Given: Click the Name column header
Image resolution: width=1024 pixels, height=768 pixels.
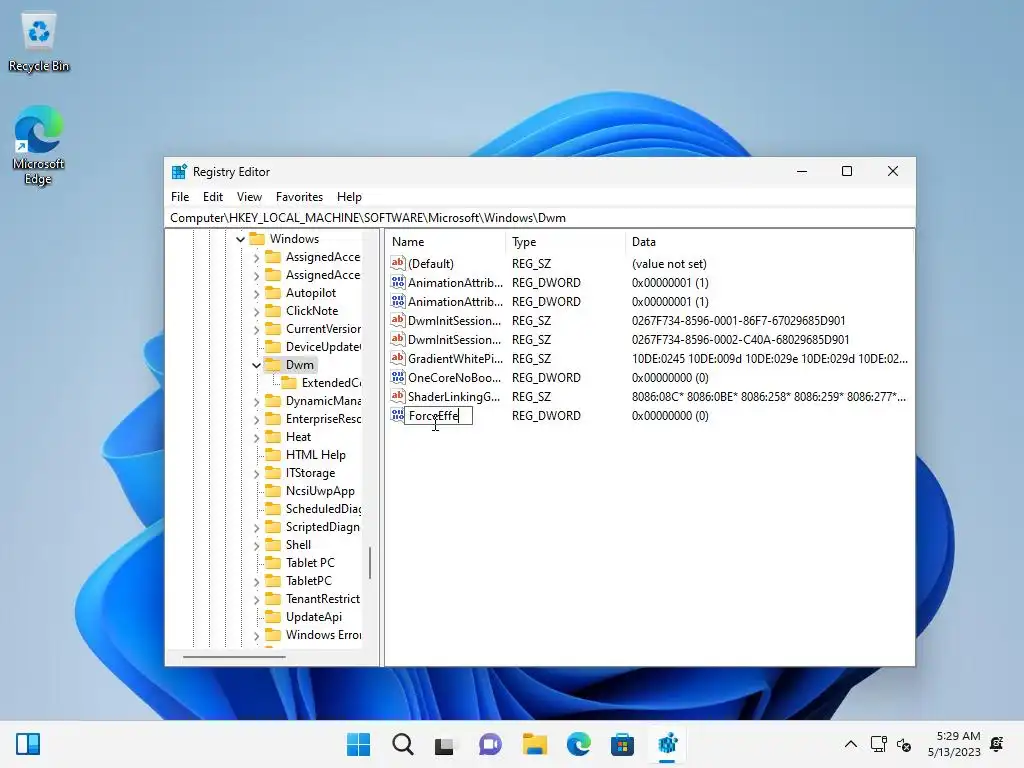Looking at the screenshot, I should pos(445,242).
